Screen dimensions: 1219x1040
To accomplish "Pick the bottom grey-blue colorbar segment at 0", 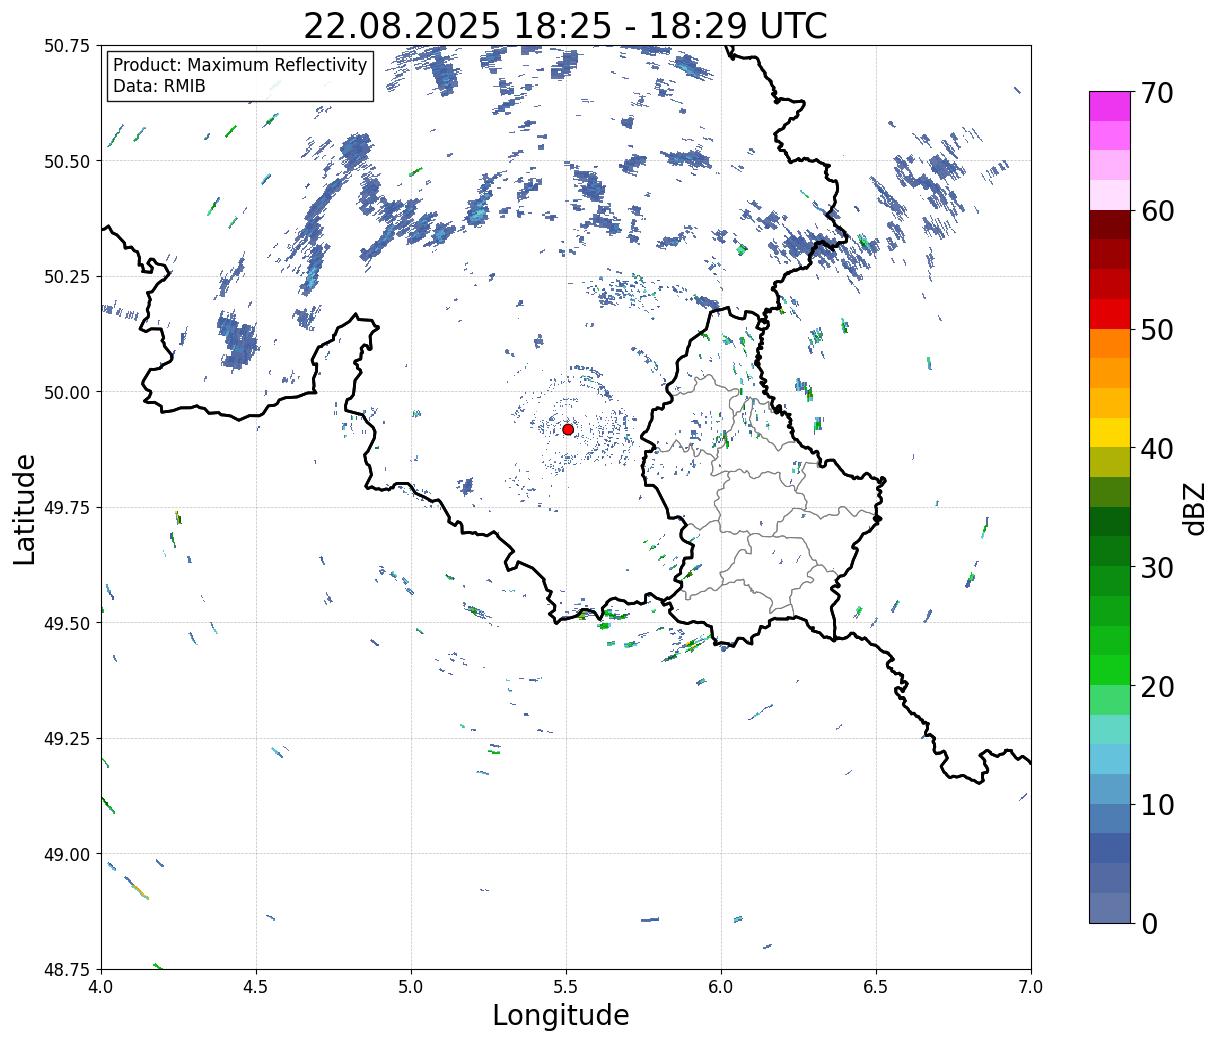I will click(x=1109, y=907).
